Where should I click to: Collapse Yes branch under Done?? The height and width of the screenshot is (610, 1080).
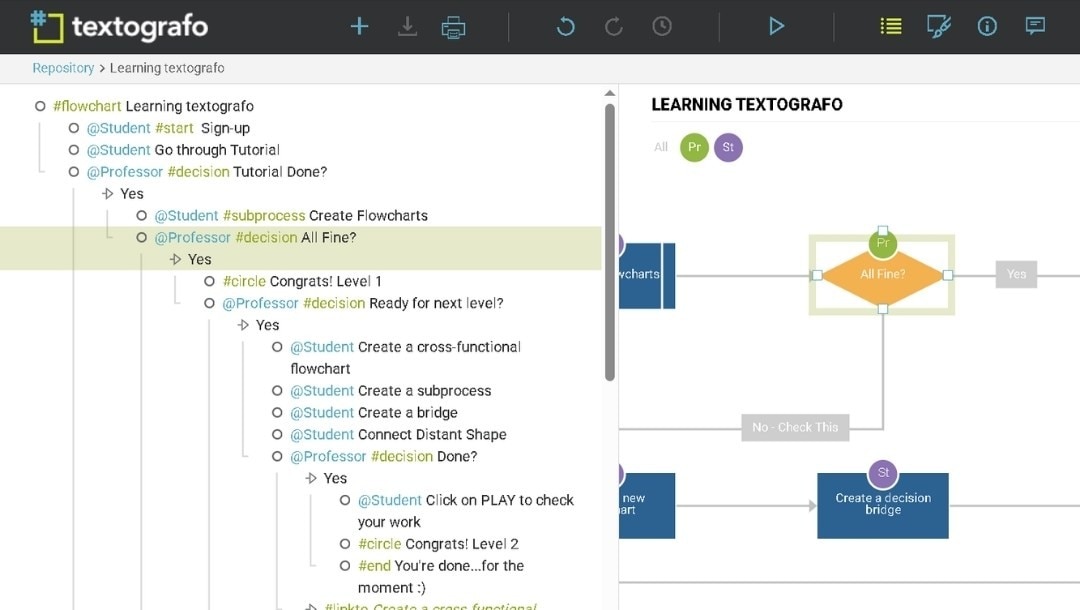311,478
